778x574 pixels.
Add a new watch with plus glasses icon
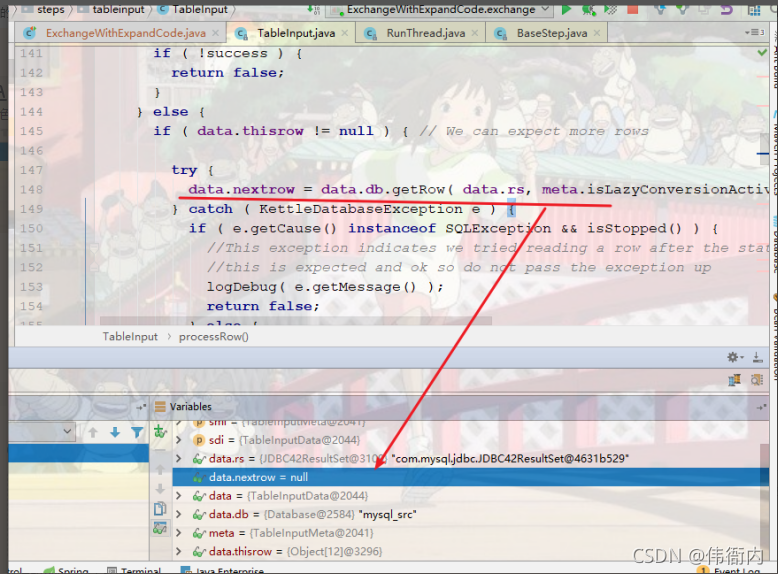(x=160, y=432)
